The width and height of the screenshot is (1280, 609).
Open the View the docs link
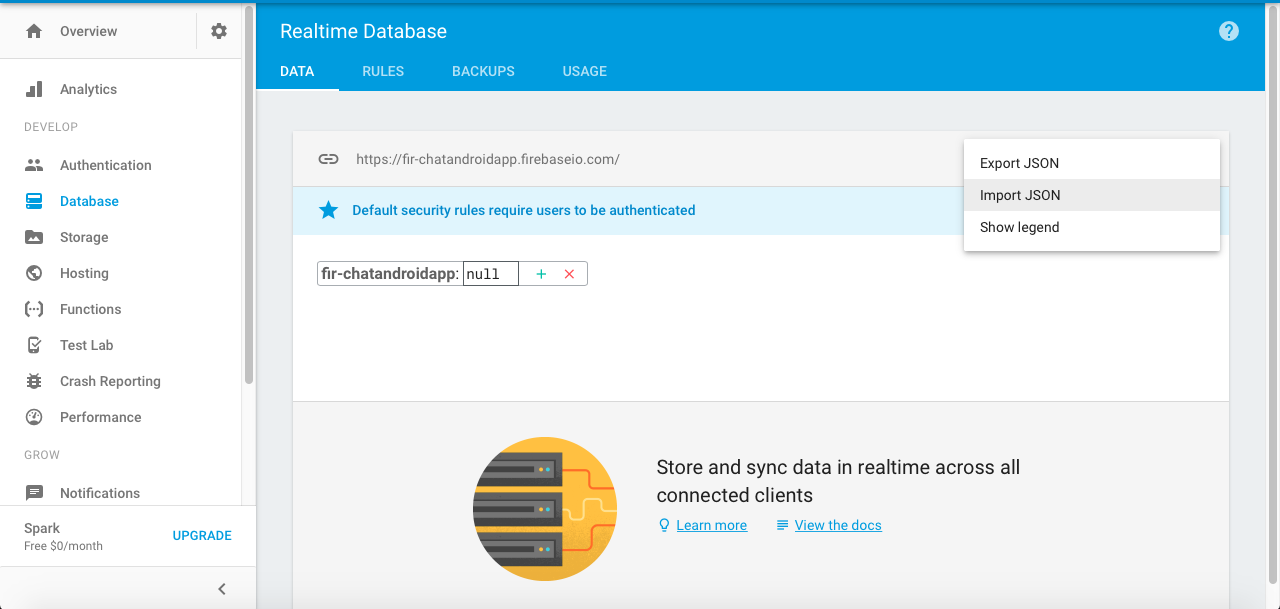pos(838,525)
